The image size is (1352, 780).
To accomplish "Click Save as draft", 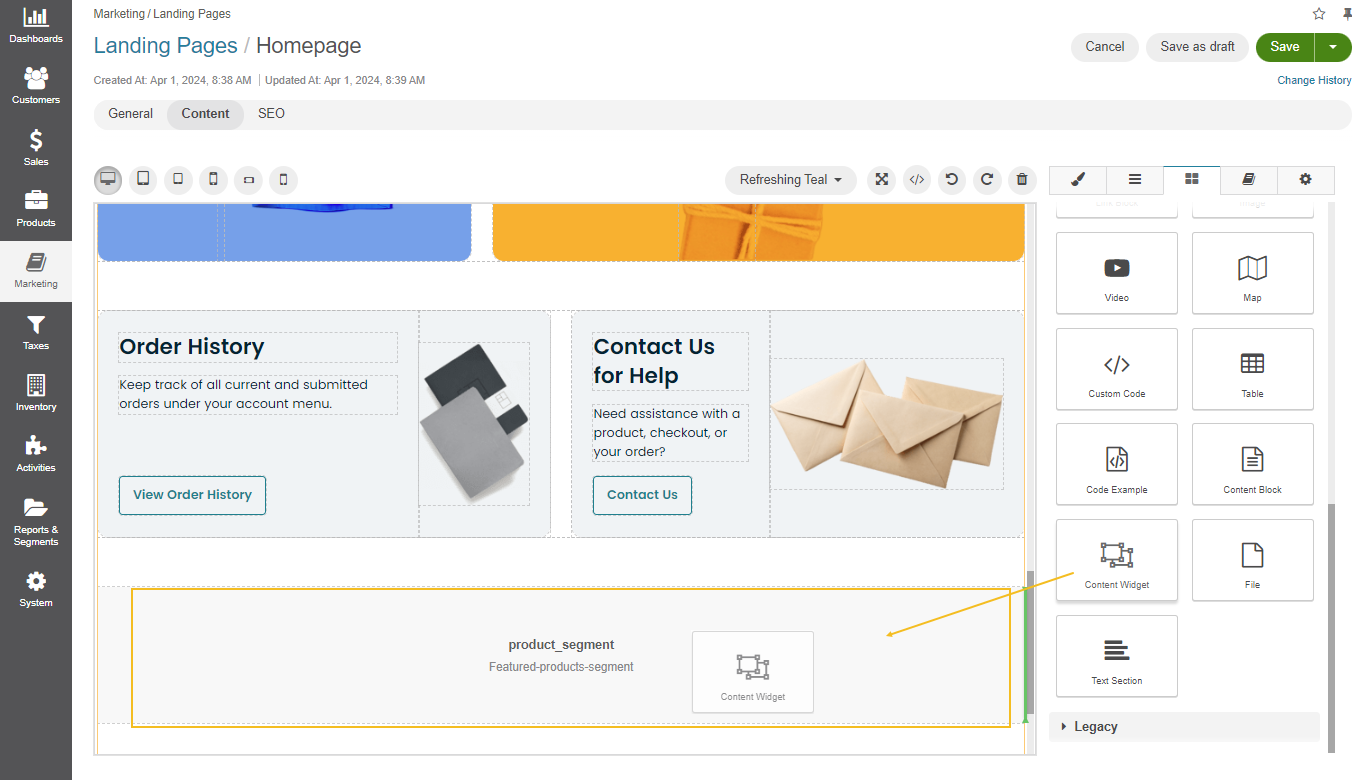I will click(x=1198, y=47).
